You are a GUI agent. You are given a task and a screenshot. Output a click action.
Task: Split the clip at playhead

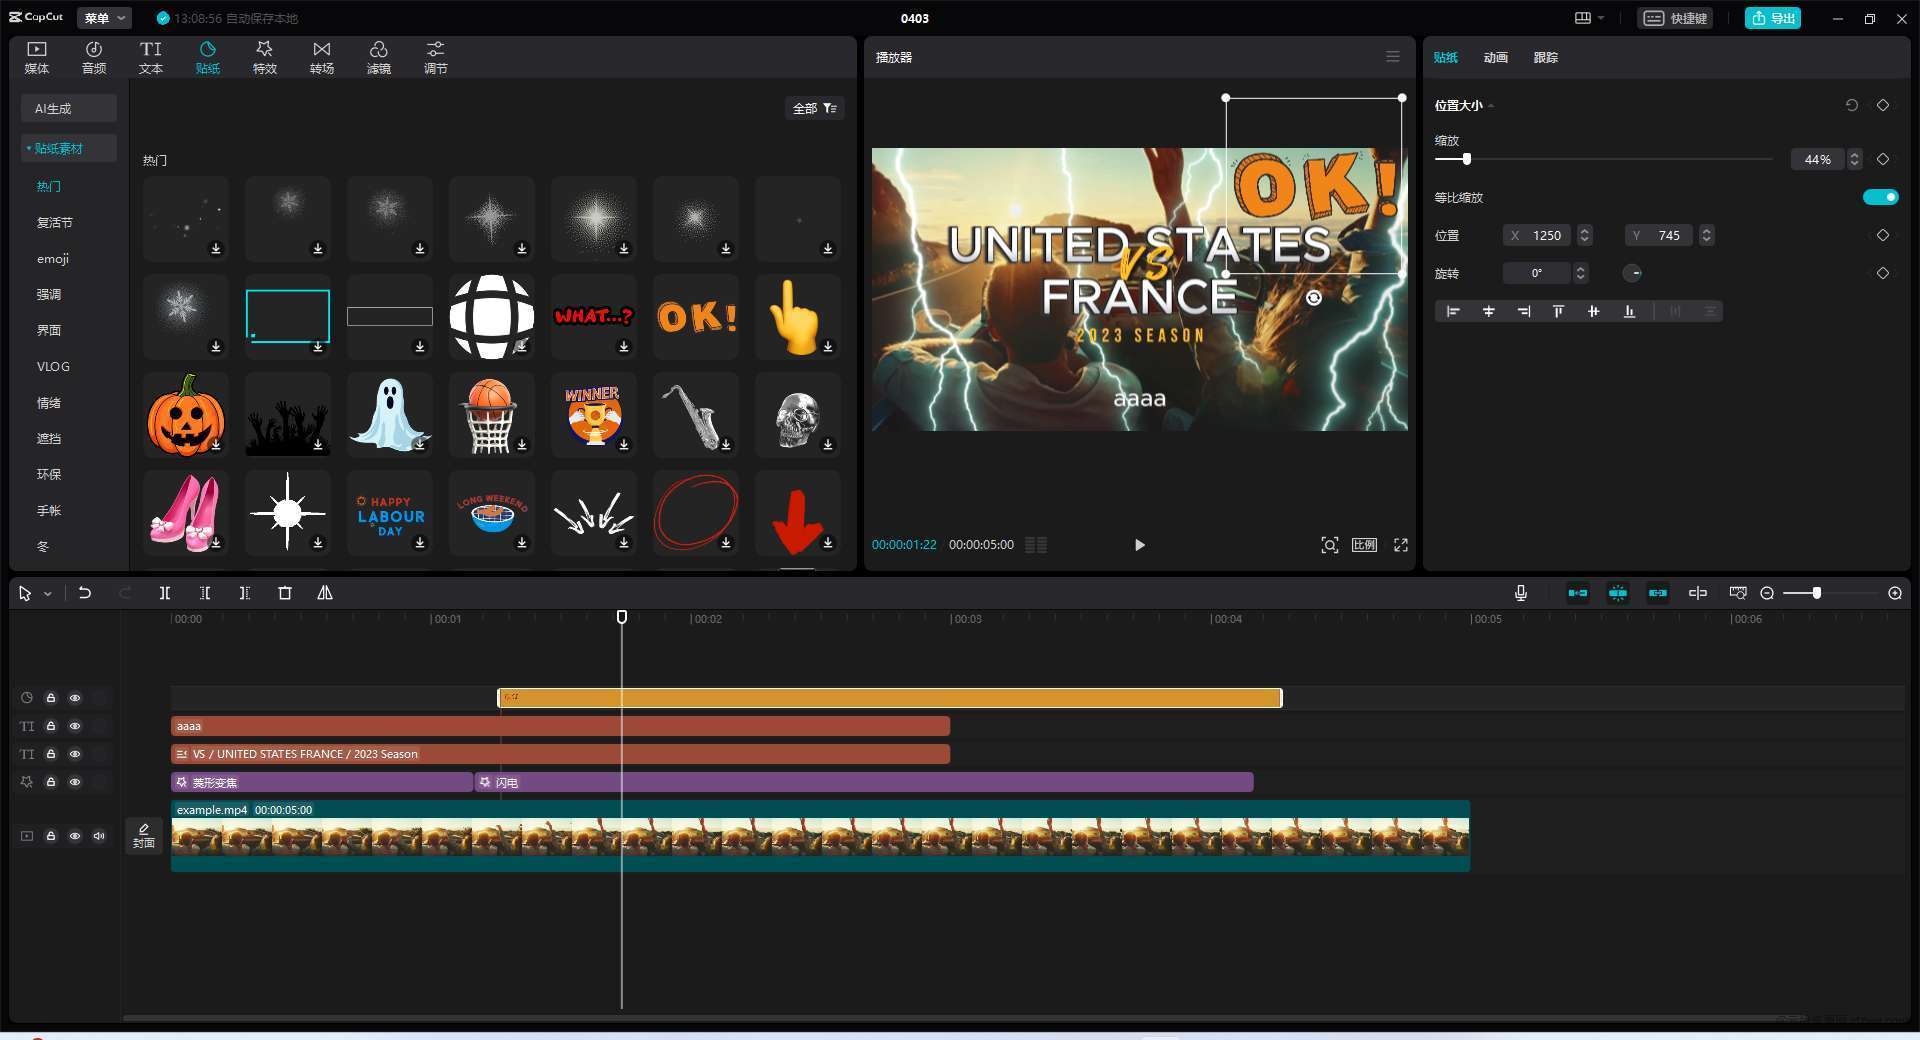[165, 593]
